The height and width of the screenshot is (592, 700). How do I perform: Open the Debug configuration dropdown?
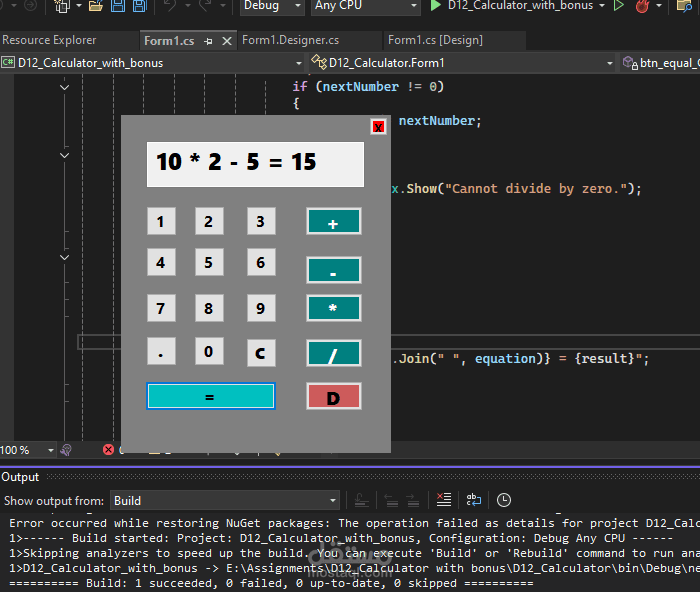(272, 6)
